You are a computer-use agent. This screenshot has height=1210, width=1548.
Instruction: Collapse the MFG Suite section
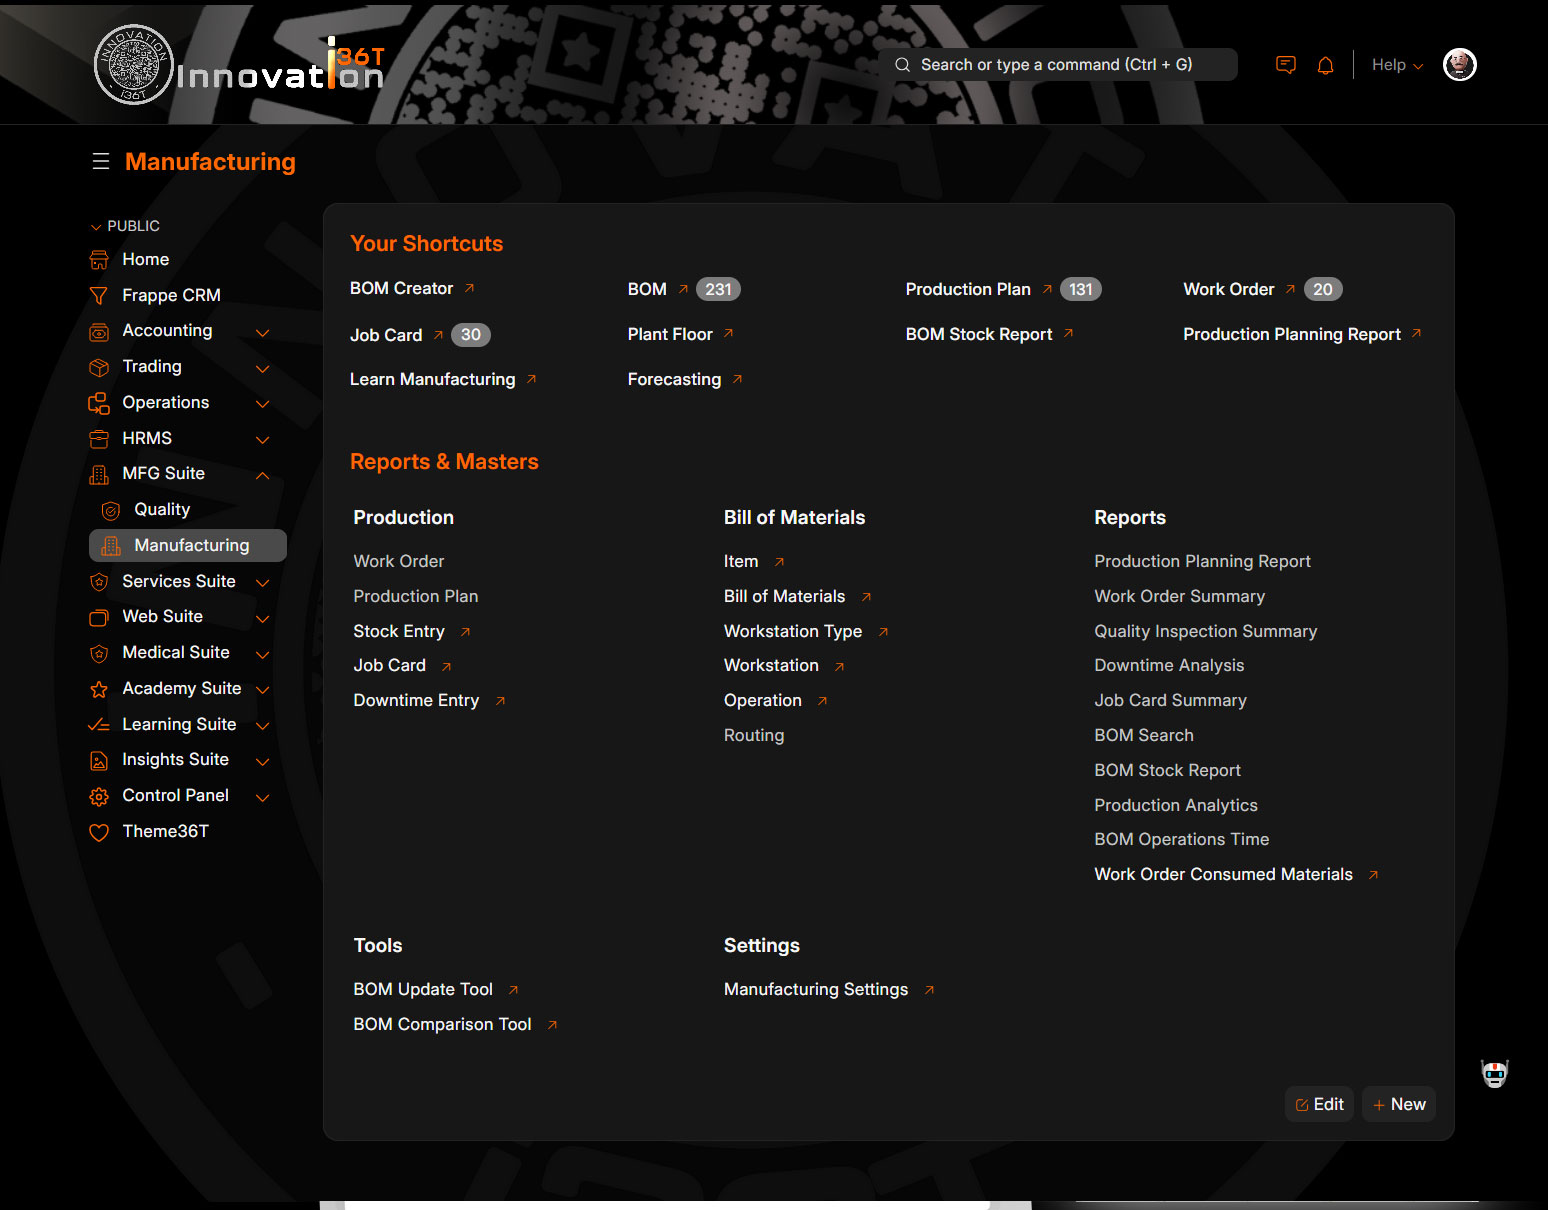tap(262, 475)
